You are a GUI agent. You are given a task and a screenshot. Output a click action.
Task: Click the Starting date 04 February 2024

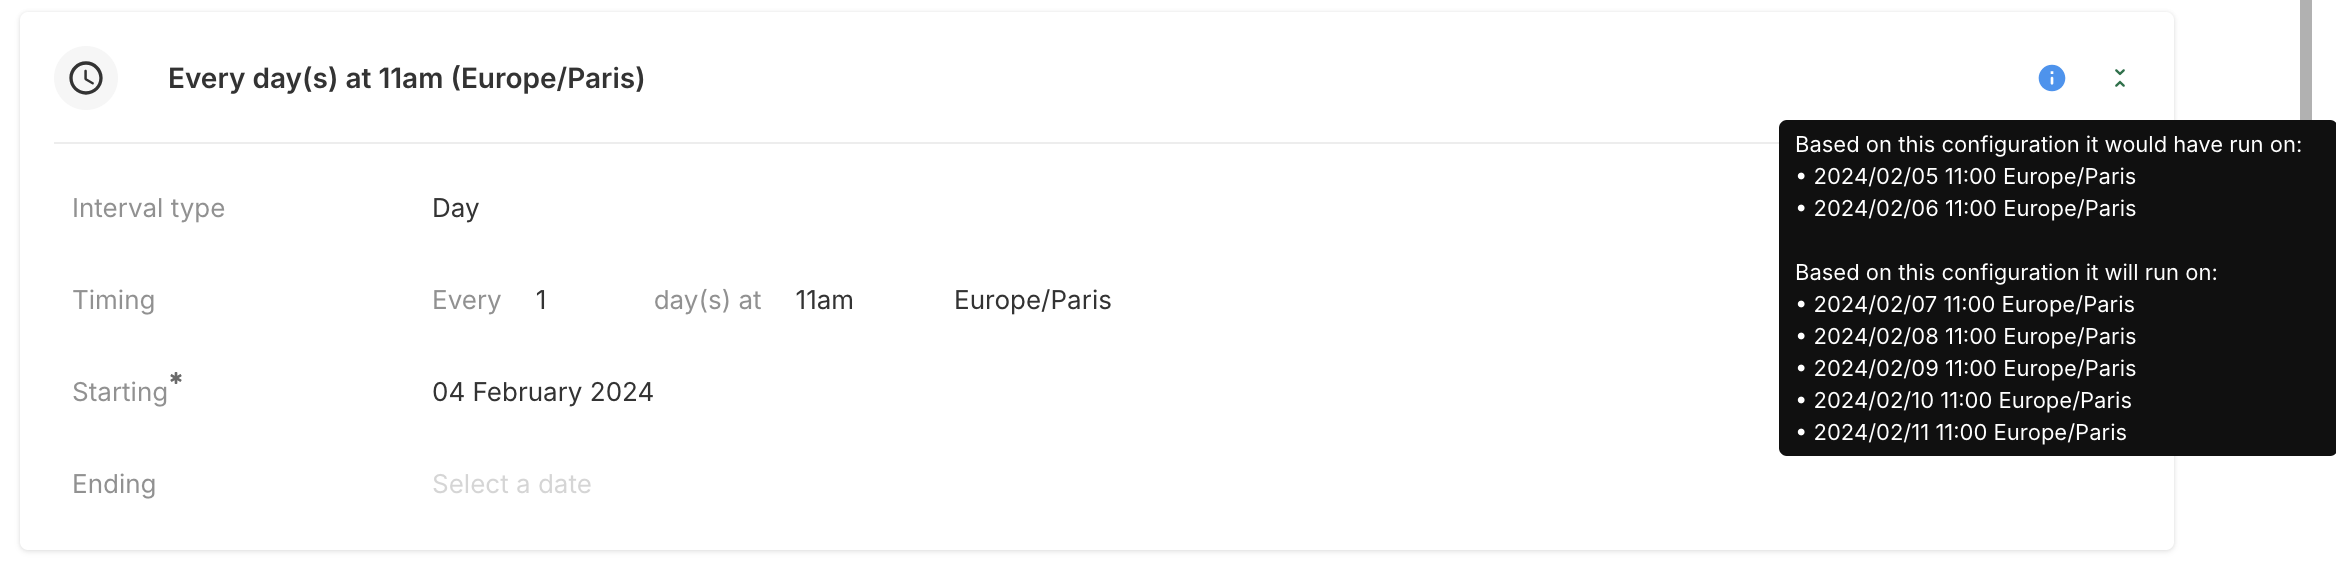542,392
